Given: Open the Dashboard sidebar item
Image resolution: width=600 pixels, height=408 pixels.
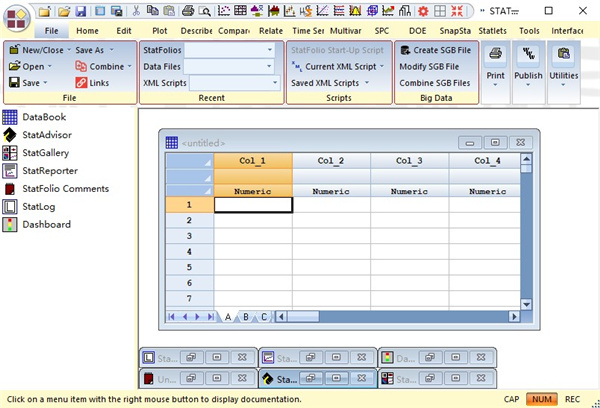Looking at the screenshot, I should pos(10,225).
